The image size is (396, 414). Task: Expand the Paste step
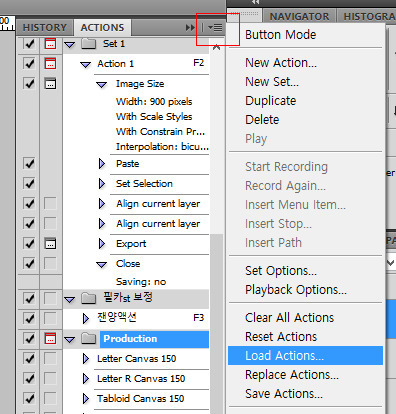(102, 164)
